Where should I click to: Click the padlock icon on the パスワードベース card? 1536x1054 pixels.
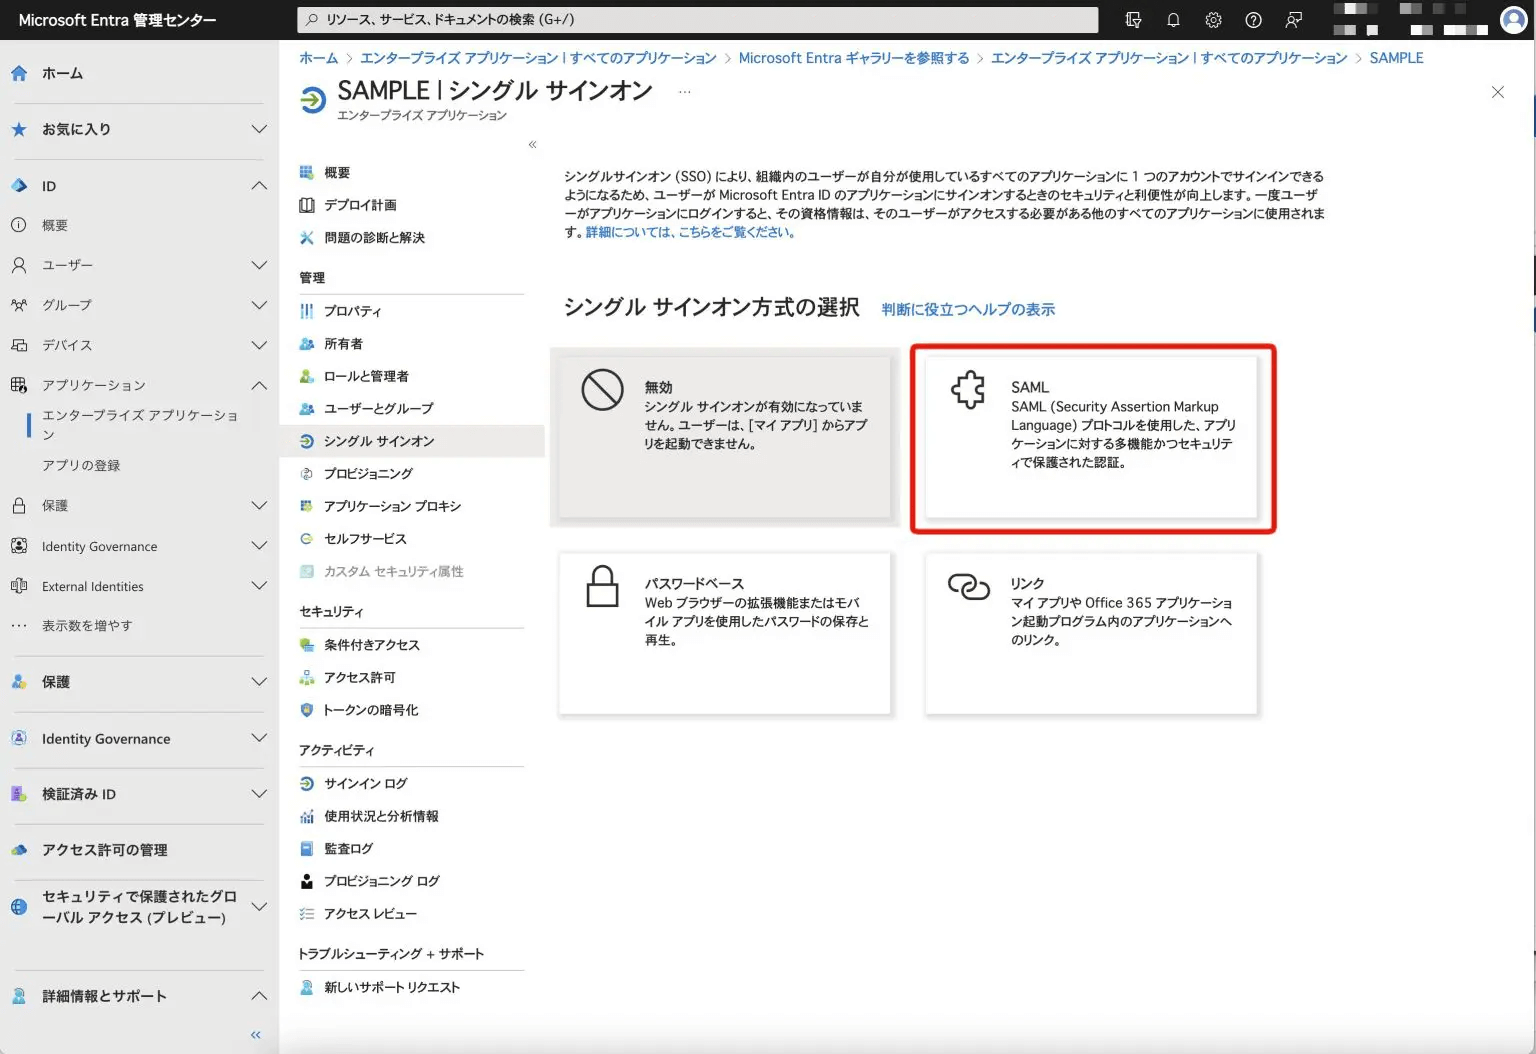point(602,586)
